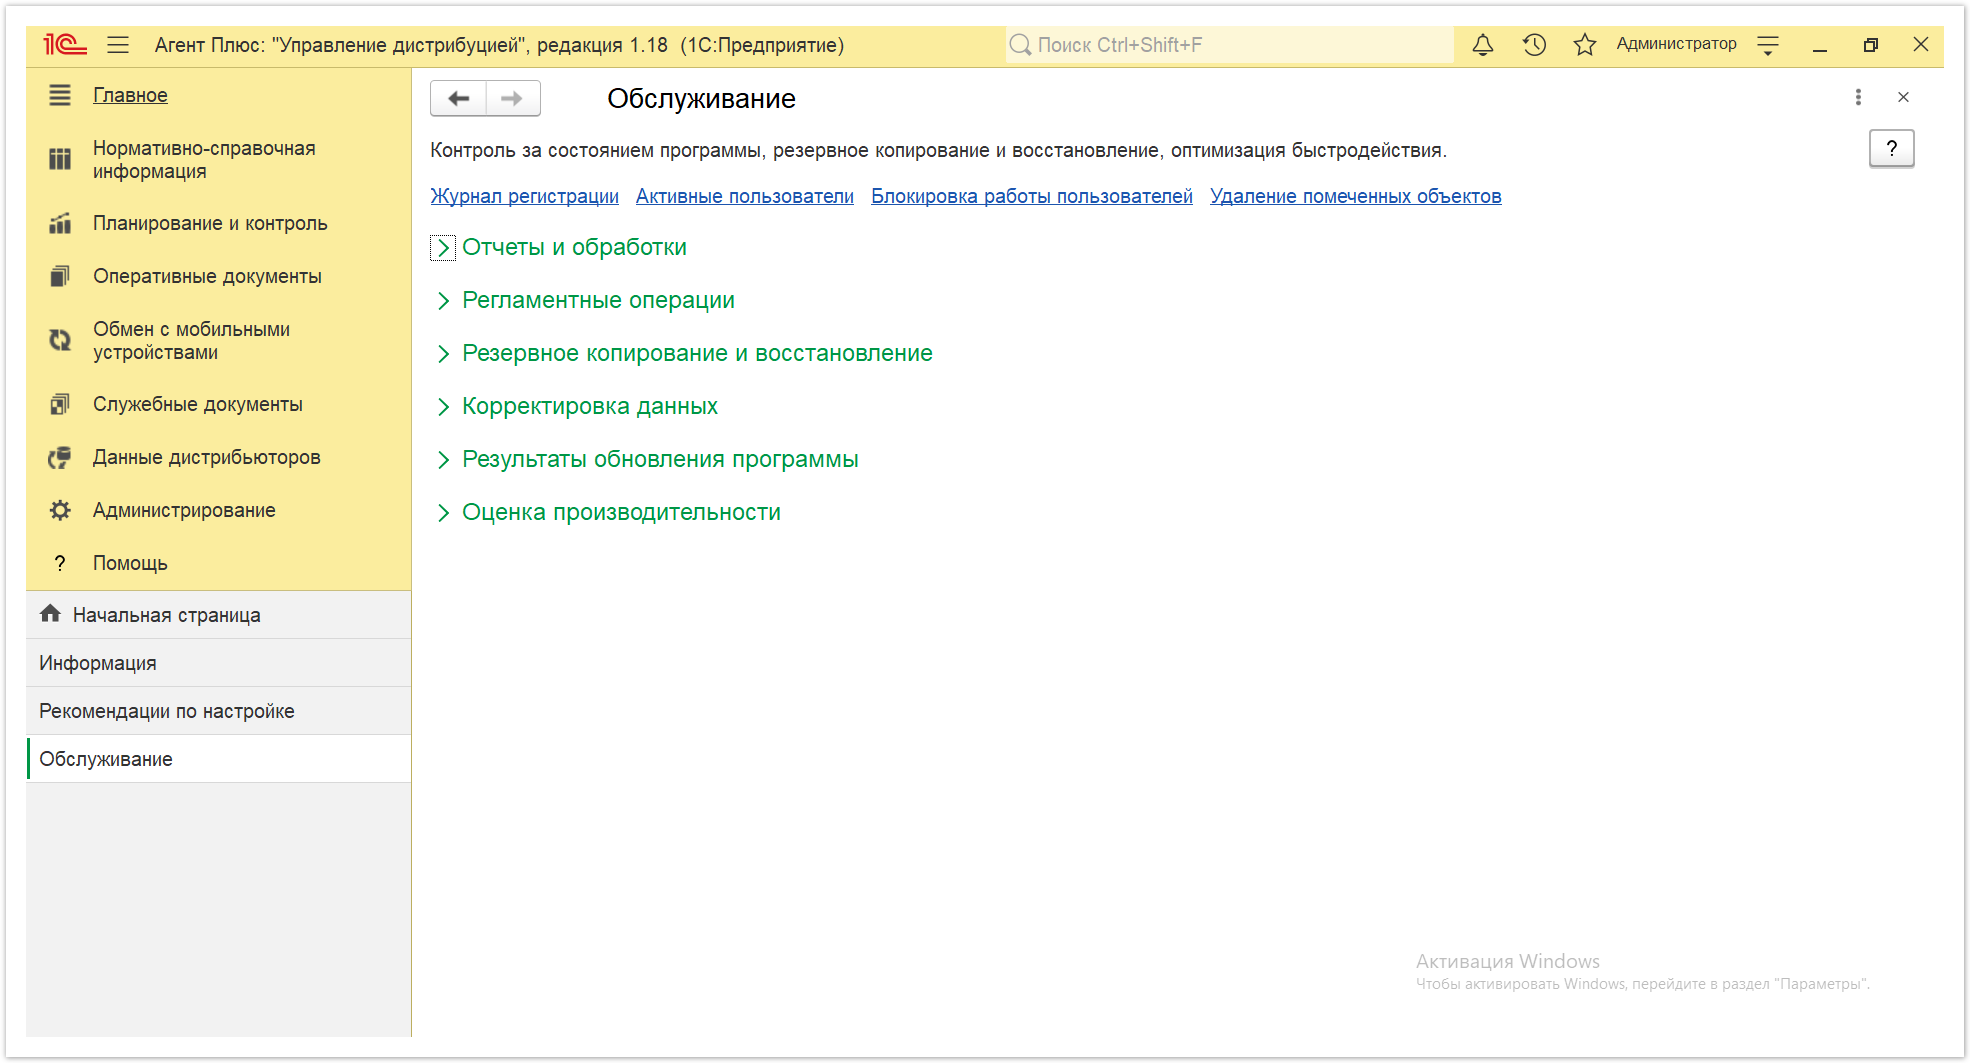Open the favorites star icon

(x=1585, y=45)
